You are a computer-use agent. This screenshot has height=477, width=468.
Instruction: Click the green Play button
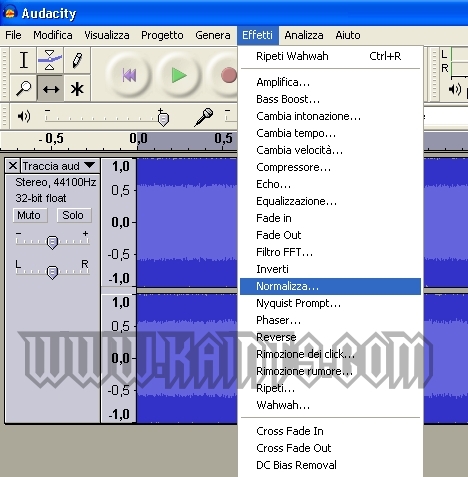(179, 75)
